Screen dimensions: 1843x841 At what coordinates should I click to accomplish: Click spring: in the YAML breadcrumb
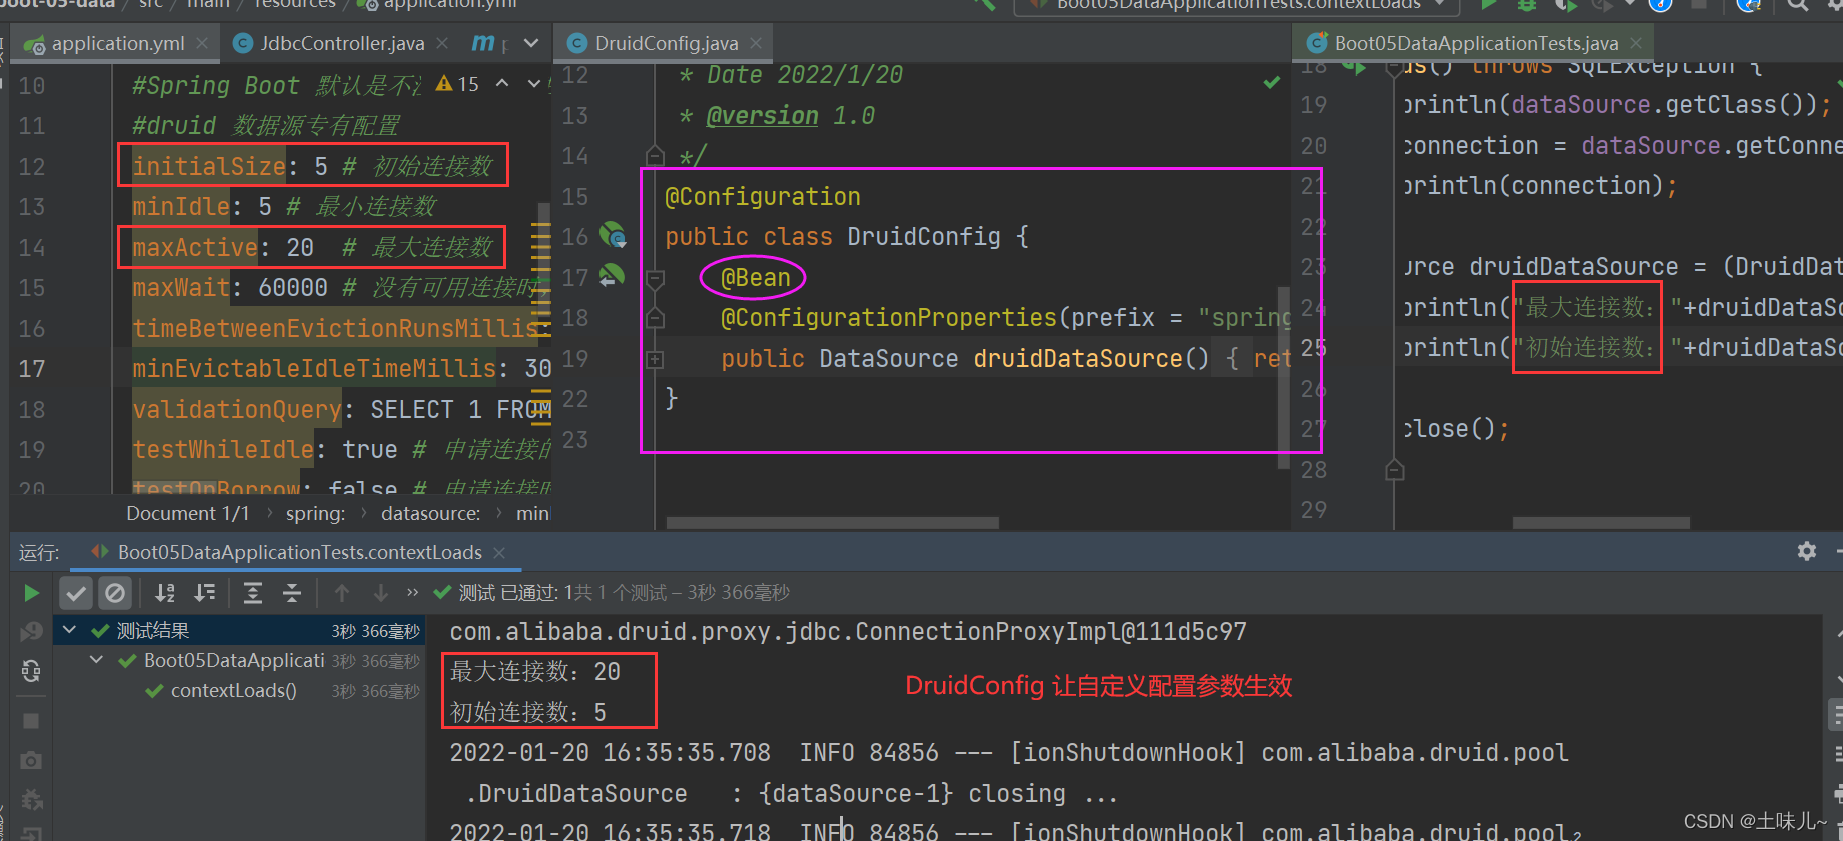point(315,514)
